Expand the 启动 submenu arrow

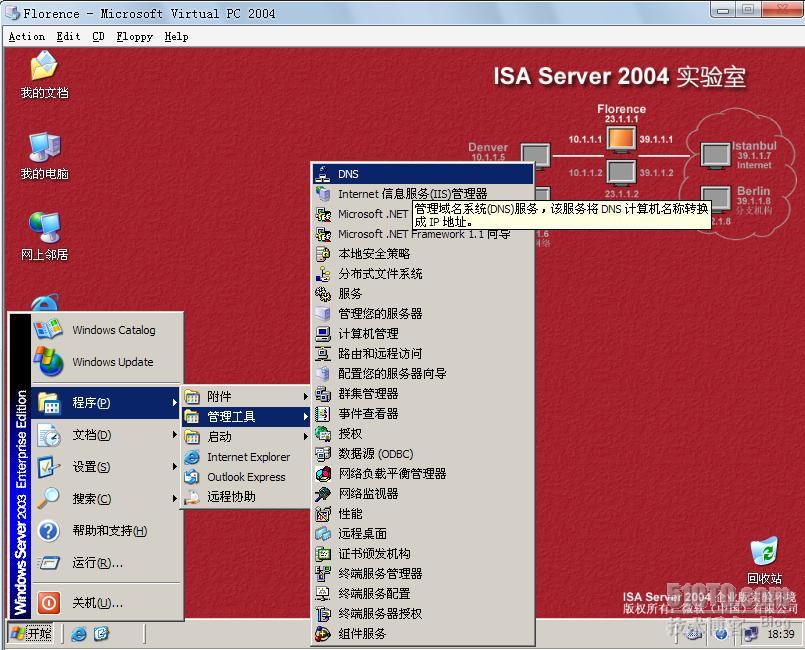point(305,436)
